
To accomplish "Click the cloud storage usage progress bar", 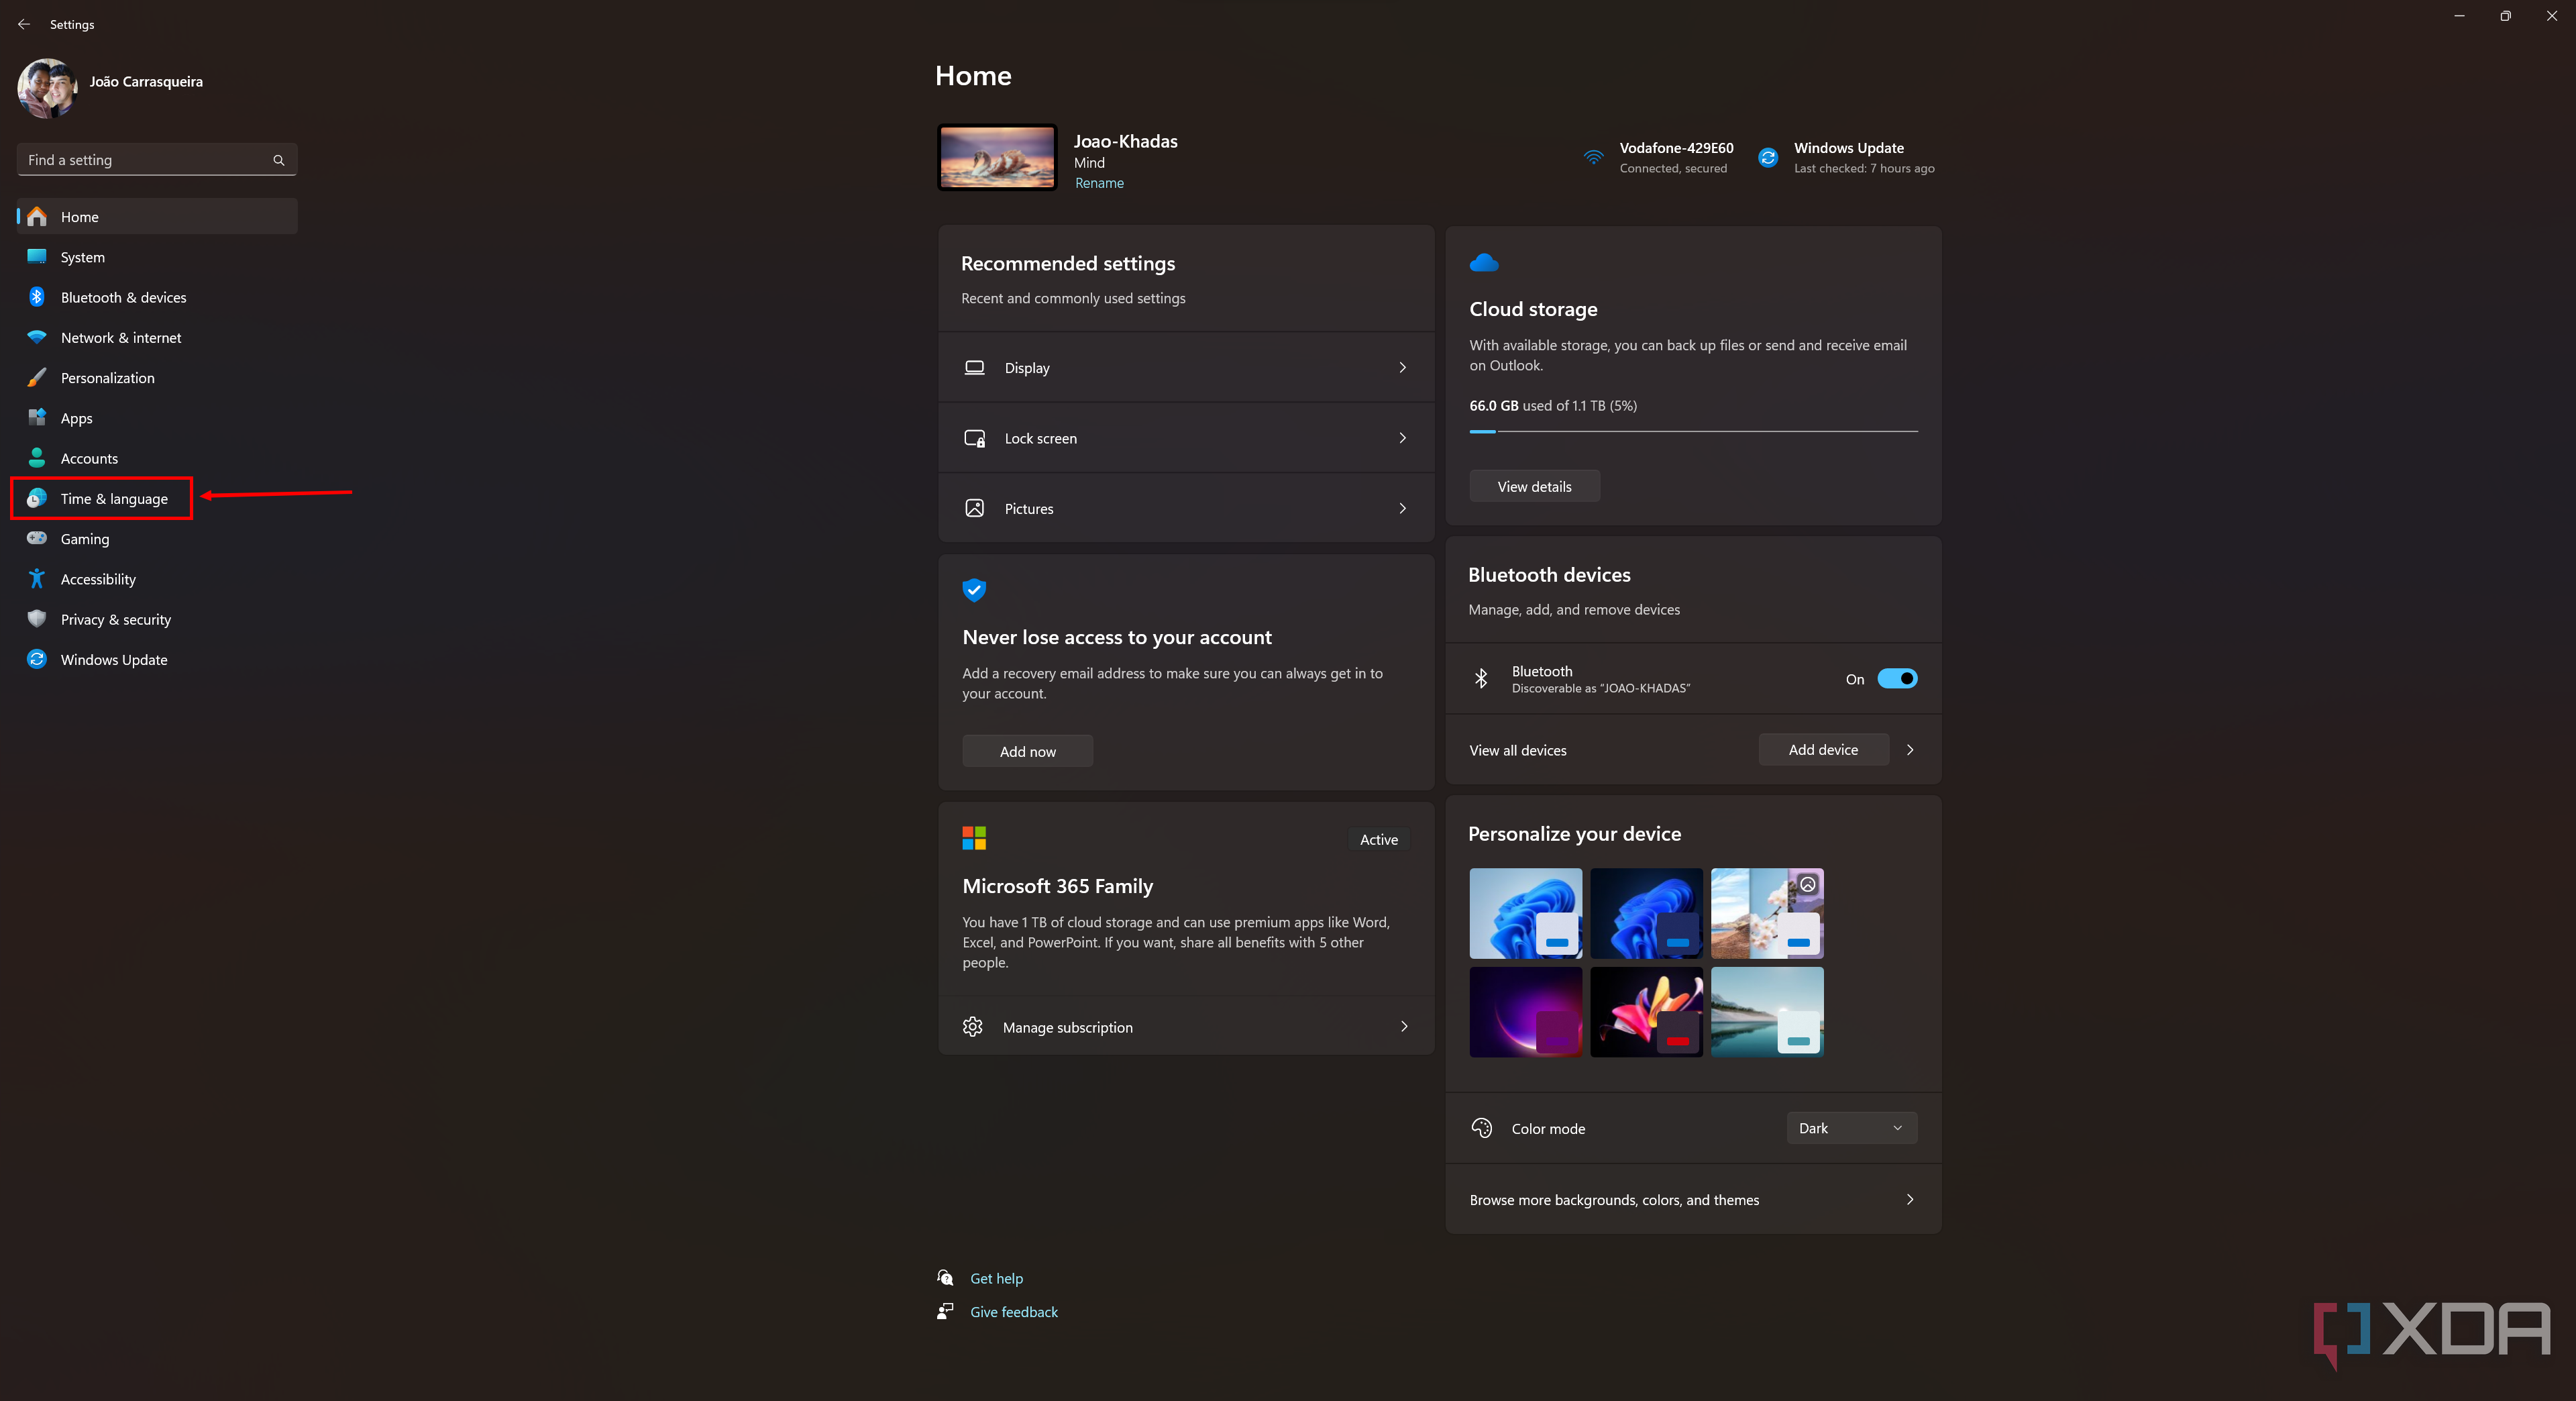I will [1693, 431].
